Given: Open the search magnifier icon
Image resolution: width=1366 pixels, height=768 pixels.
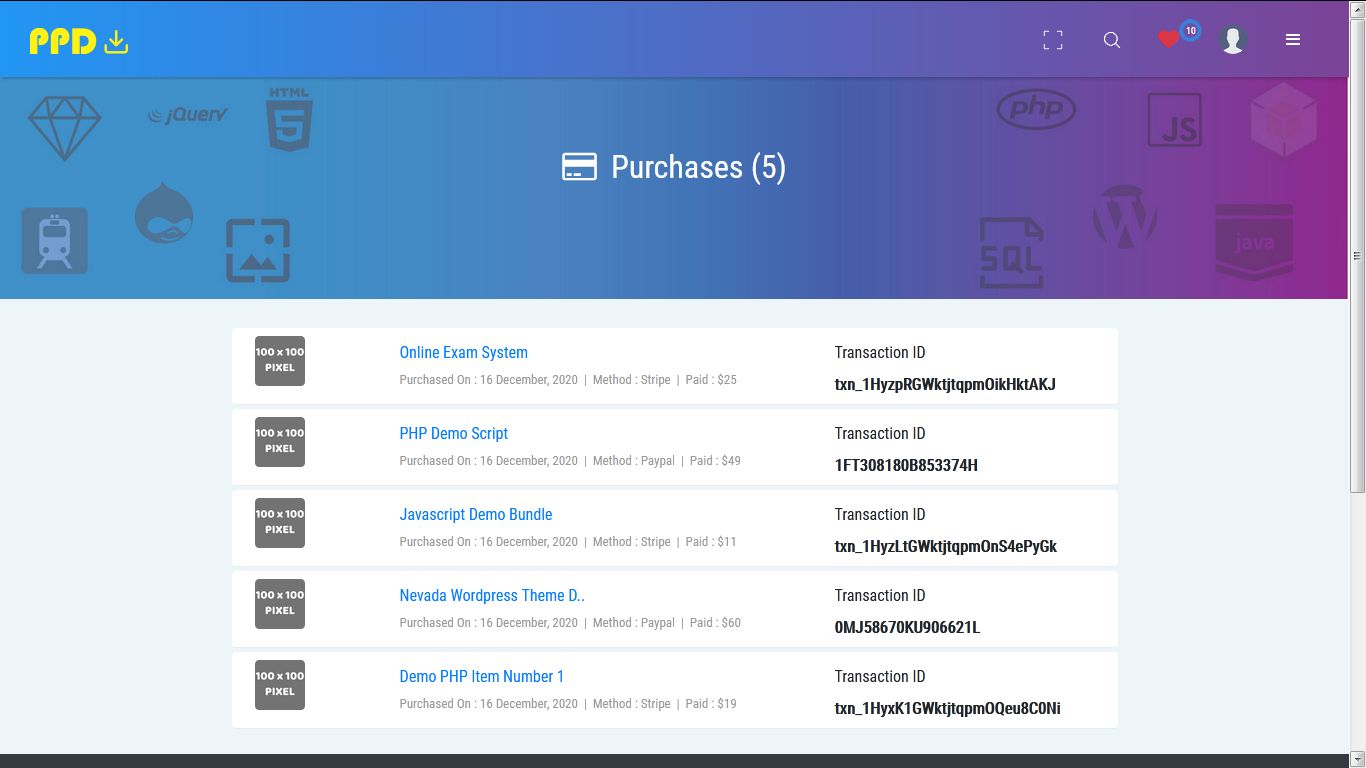Looking at the screenshot, I should (1111, 40).
